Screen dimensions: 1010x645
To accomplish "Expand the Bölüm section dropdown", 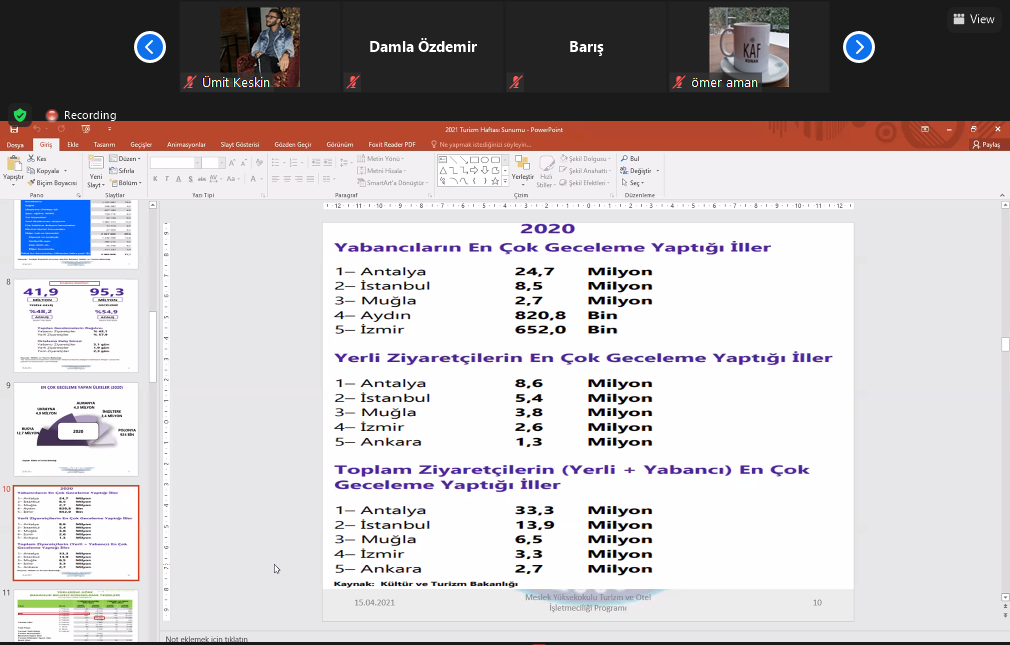I will [x=126, y=183].
